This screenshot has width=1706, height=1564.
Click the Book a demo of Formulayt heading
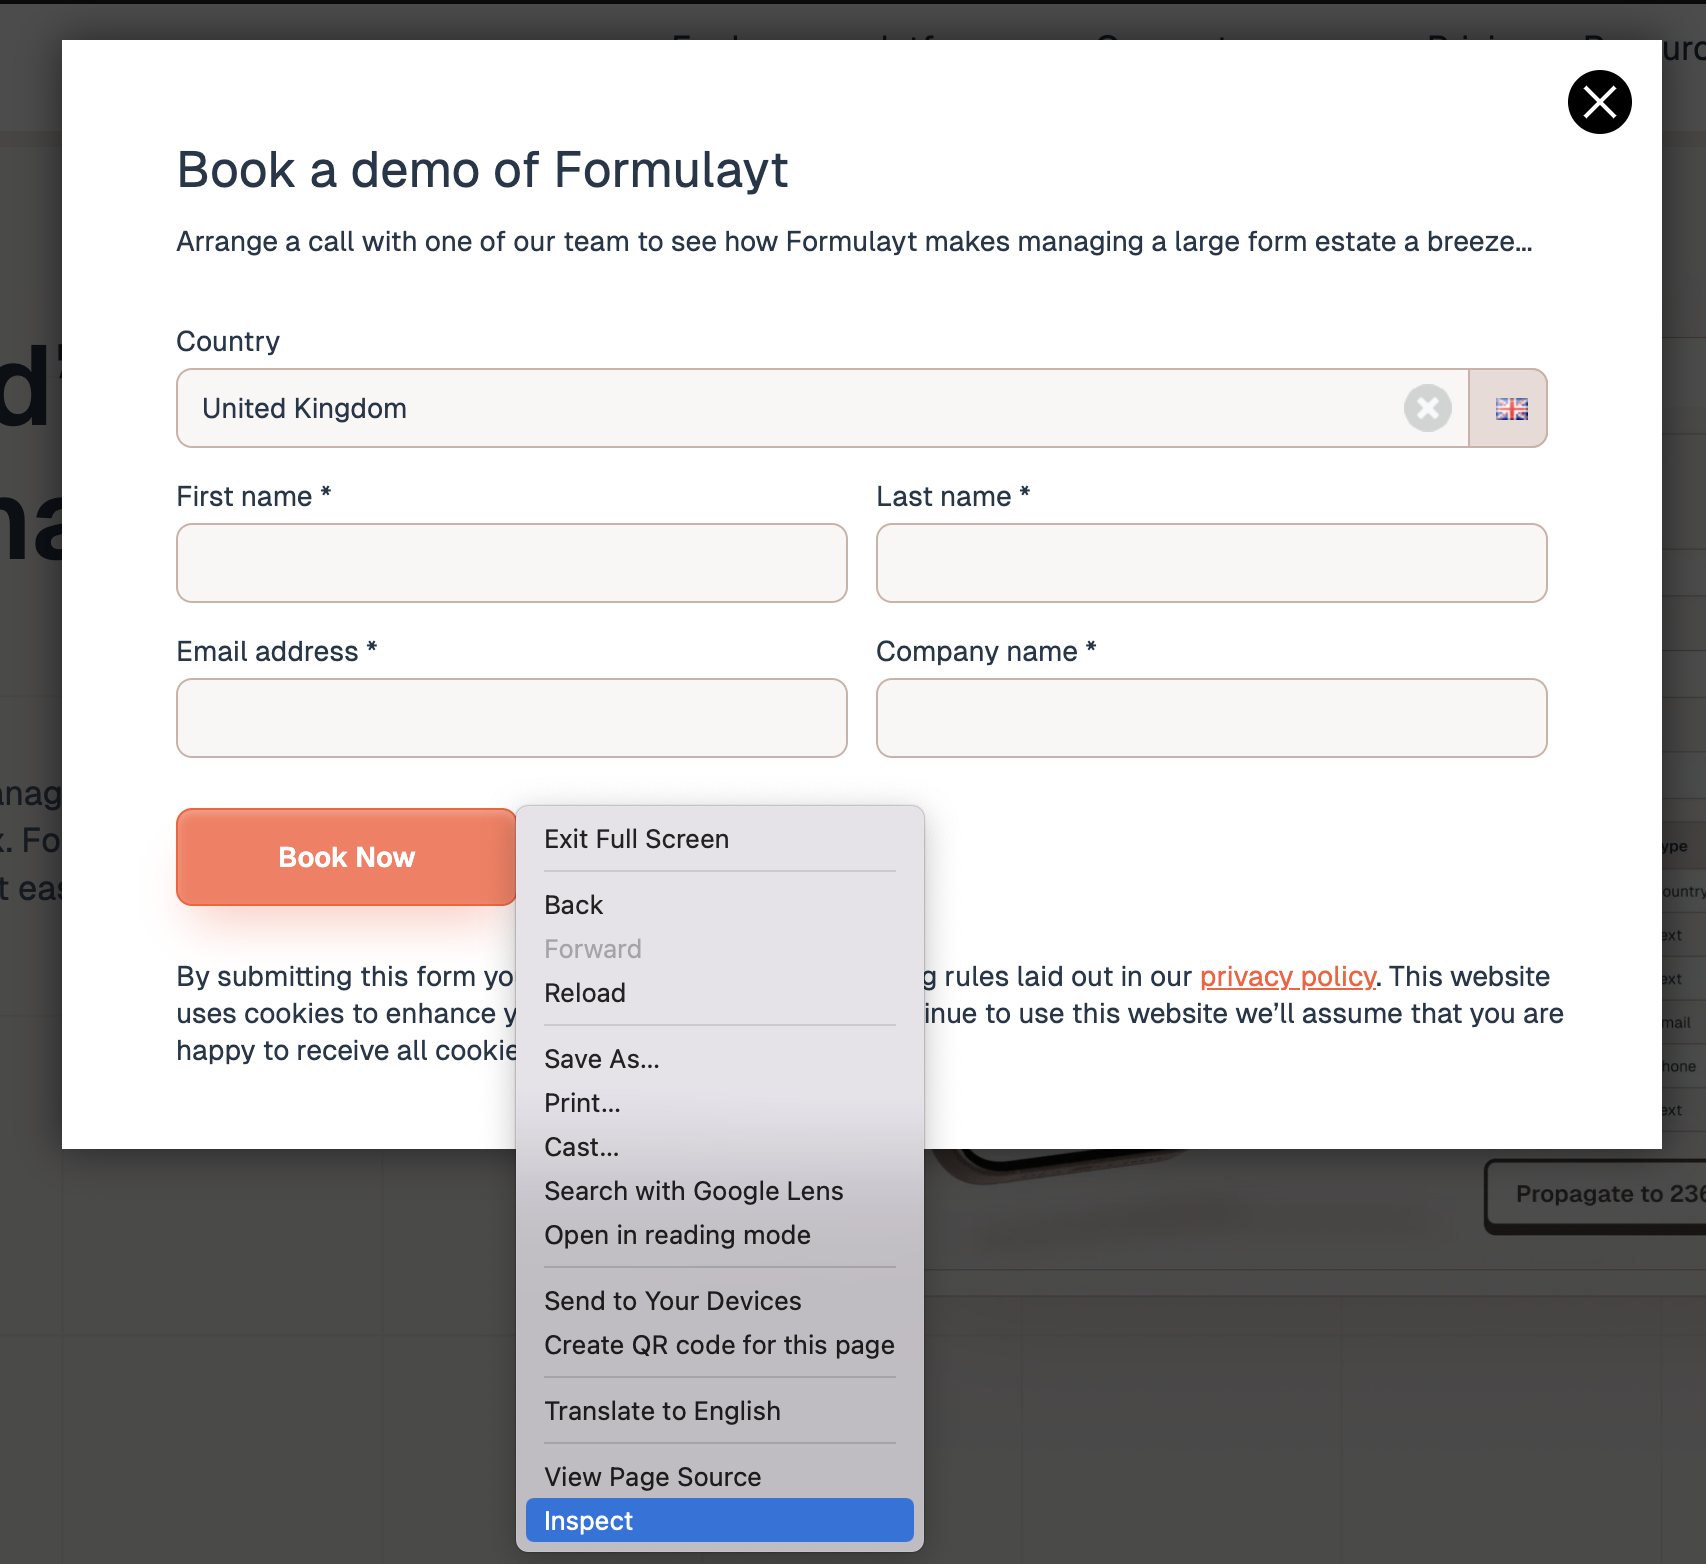(x=482, y=170)
